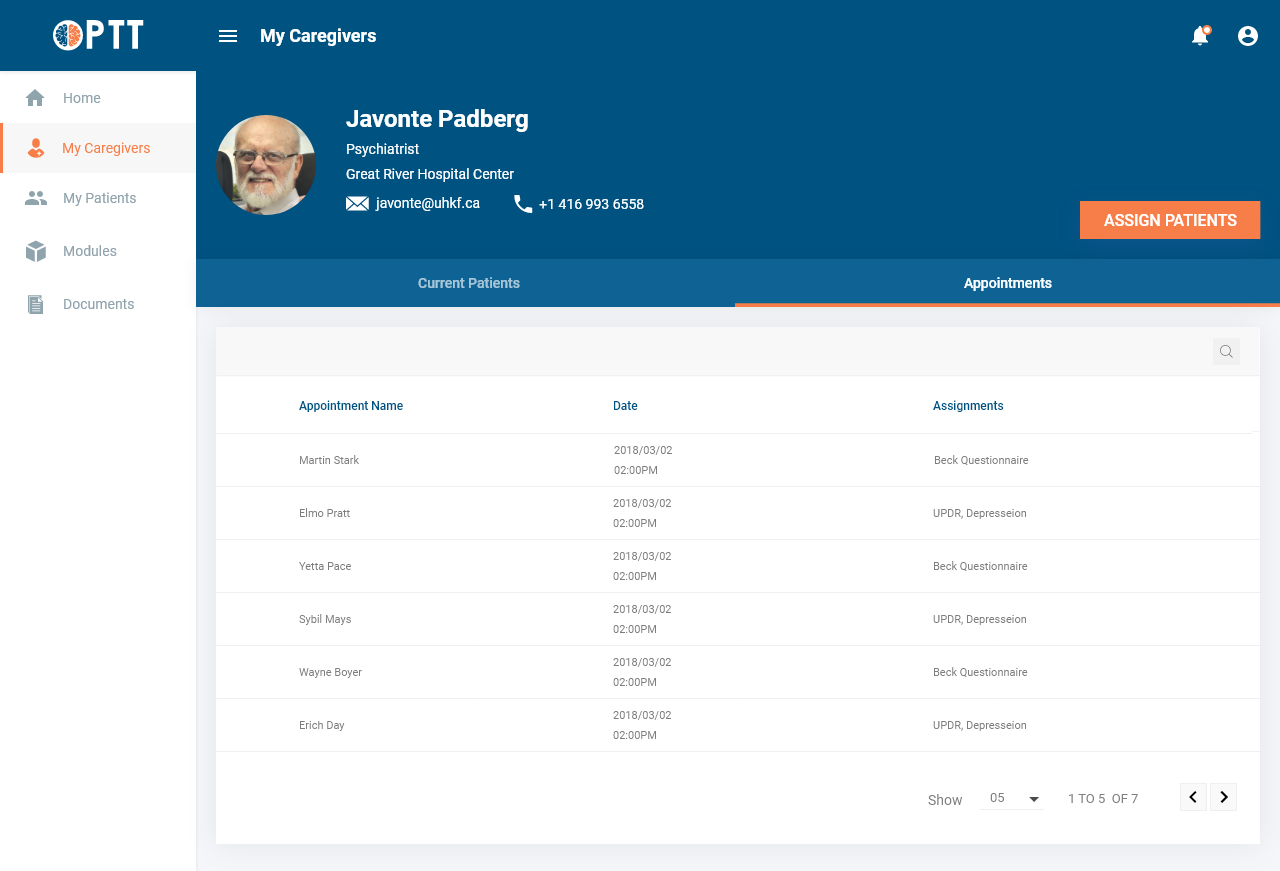Go to next page of appointments
The image size is (1280, 871).
[x=1224, y=797]
